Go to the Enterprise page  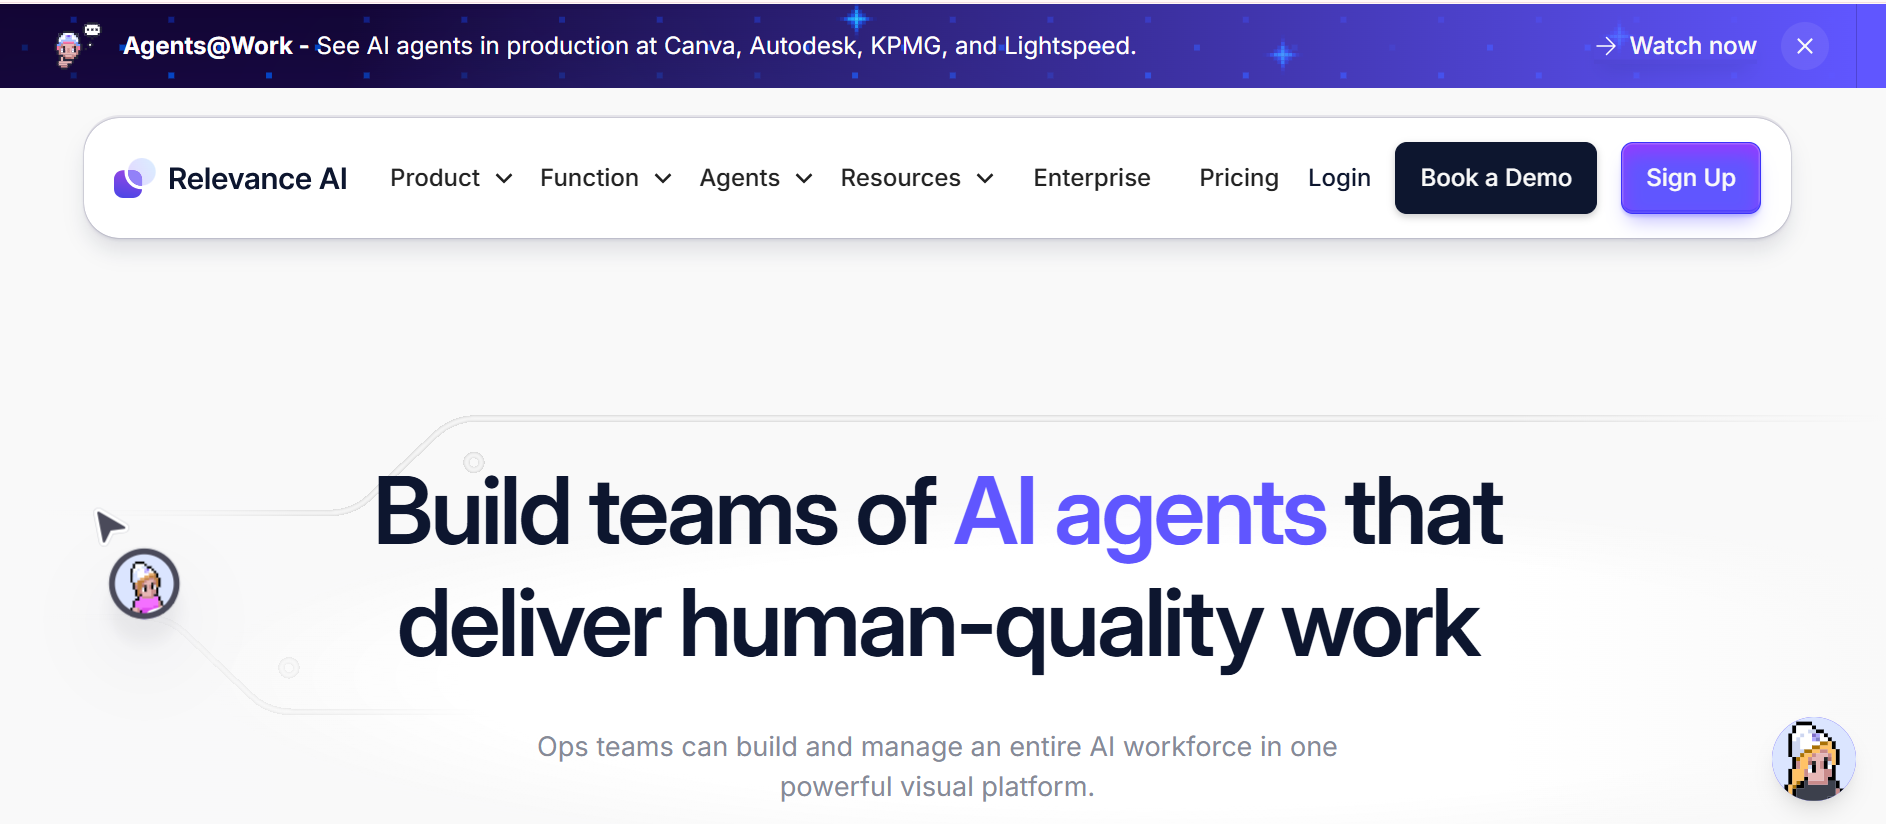click(1092, 178)
